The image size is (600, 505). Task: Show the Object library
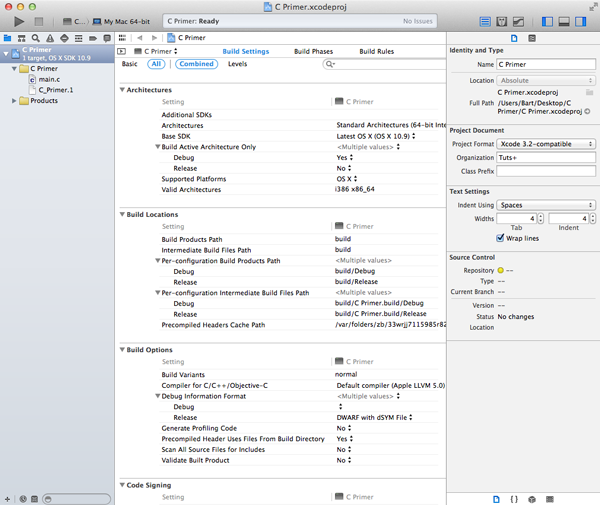click(x=532, y=499)
